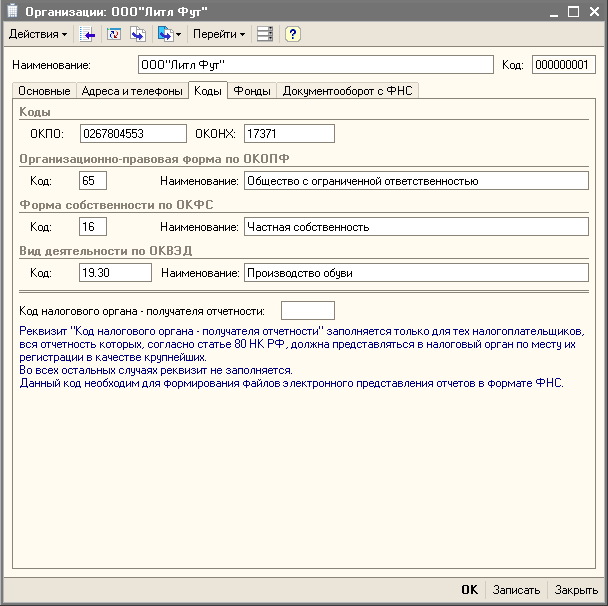
Task: Click the empty tax authority code field
Action: 307,310
